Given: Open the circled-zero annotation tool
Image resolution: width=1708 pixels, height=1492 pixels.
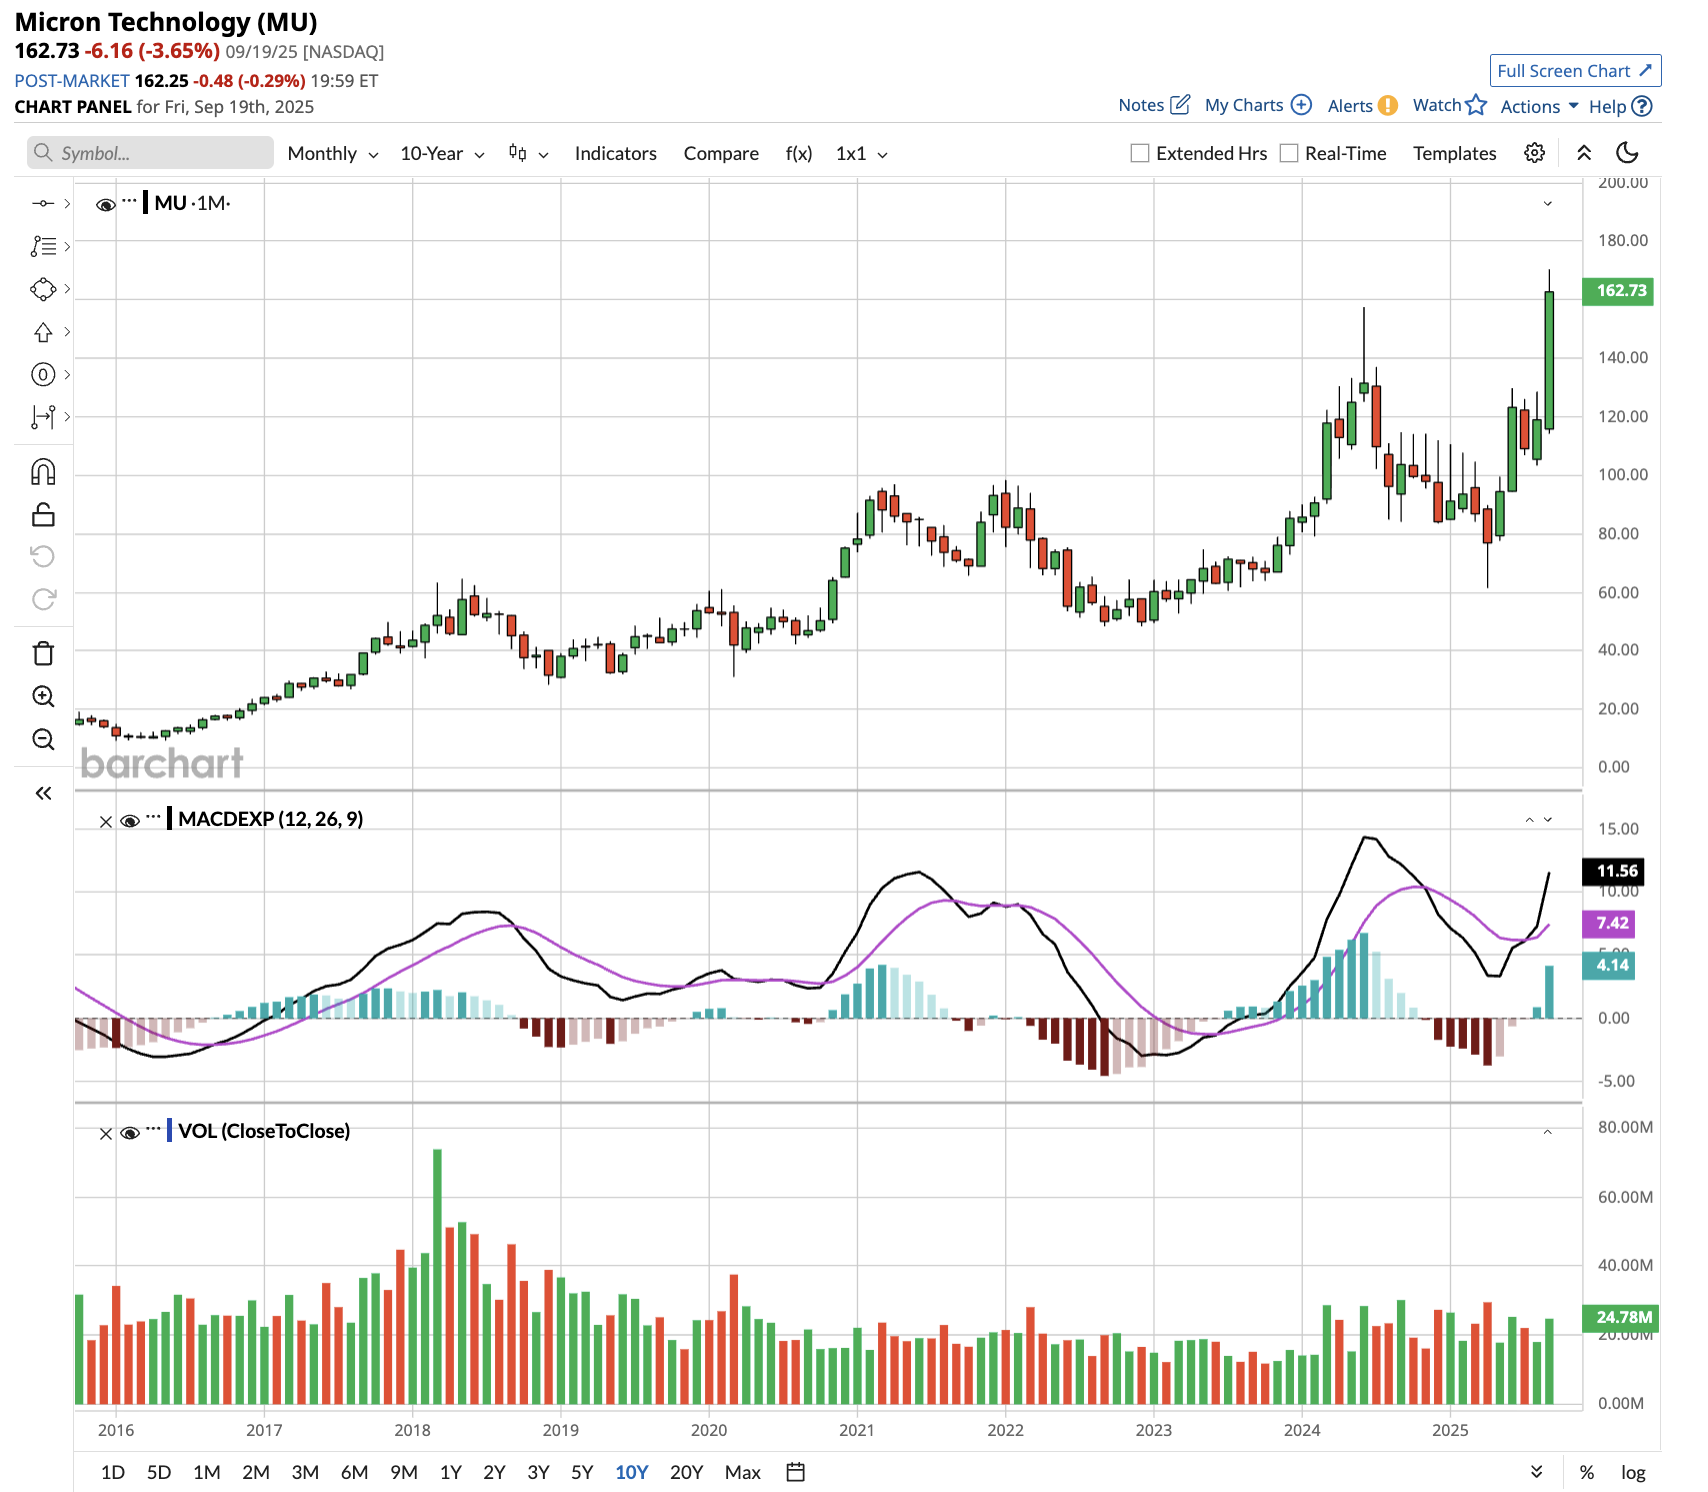Looking at the screenshot, I should (x=43, y=375).
